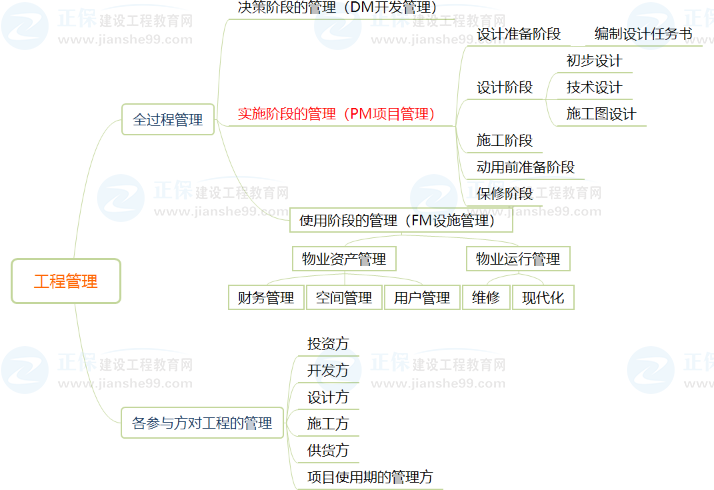Click the 使用阶段的管理（FM设施管理）box

(397, 220)
